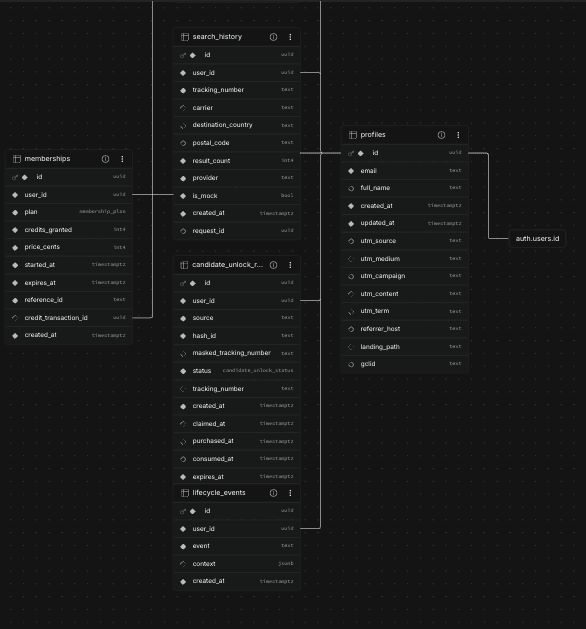Show info for the lifecycle_events table
This screenshot has width=586, height=629.
(273, 493)
